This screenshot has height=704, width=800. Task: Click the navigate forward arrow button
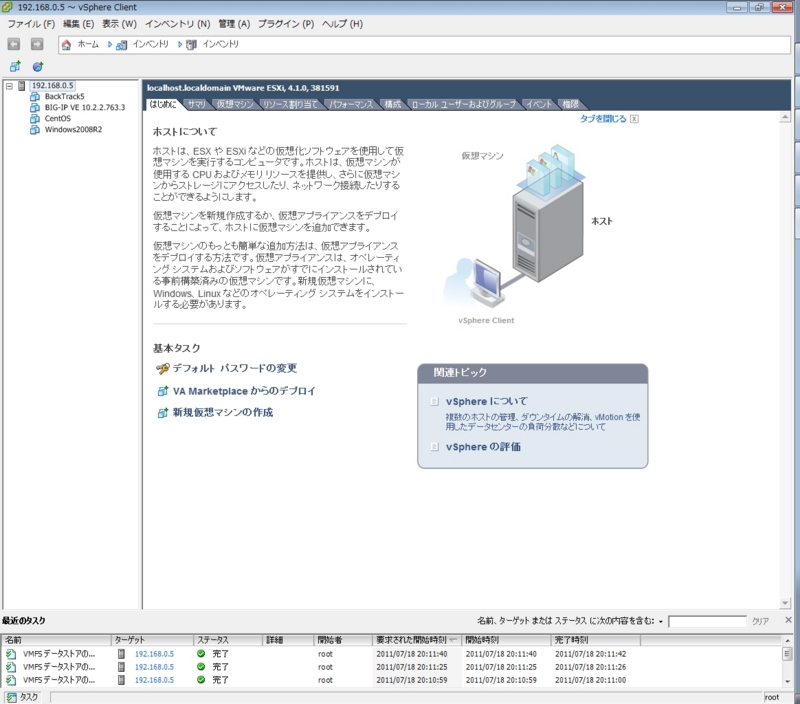(x=37, y=44)
